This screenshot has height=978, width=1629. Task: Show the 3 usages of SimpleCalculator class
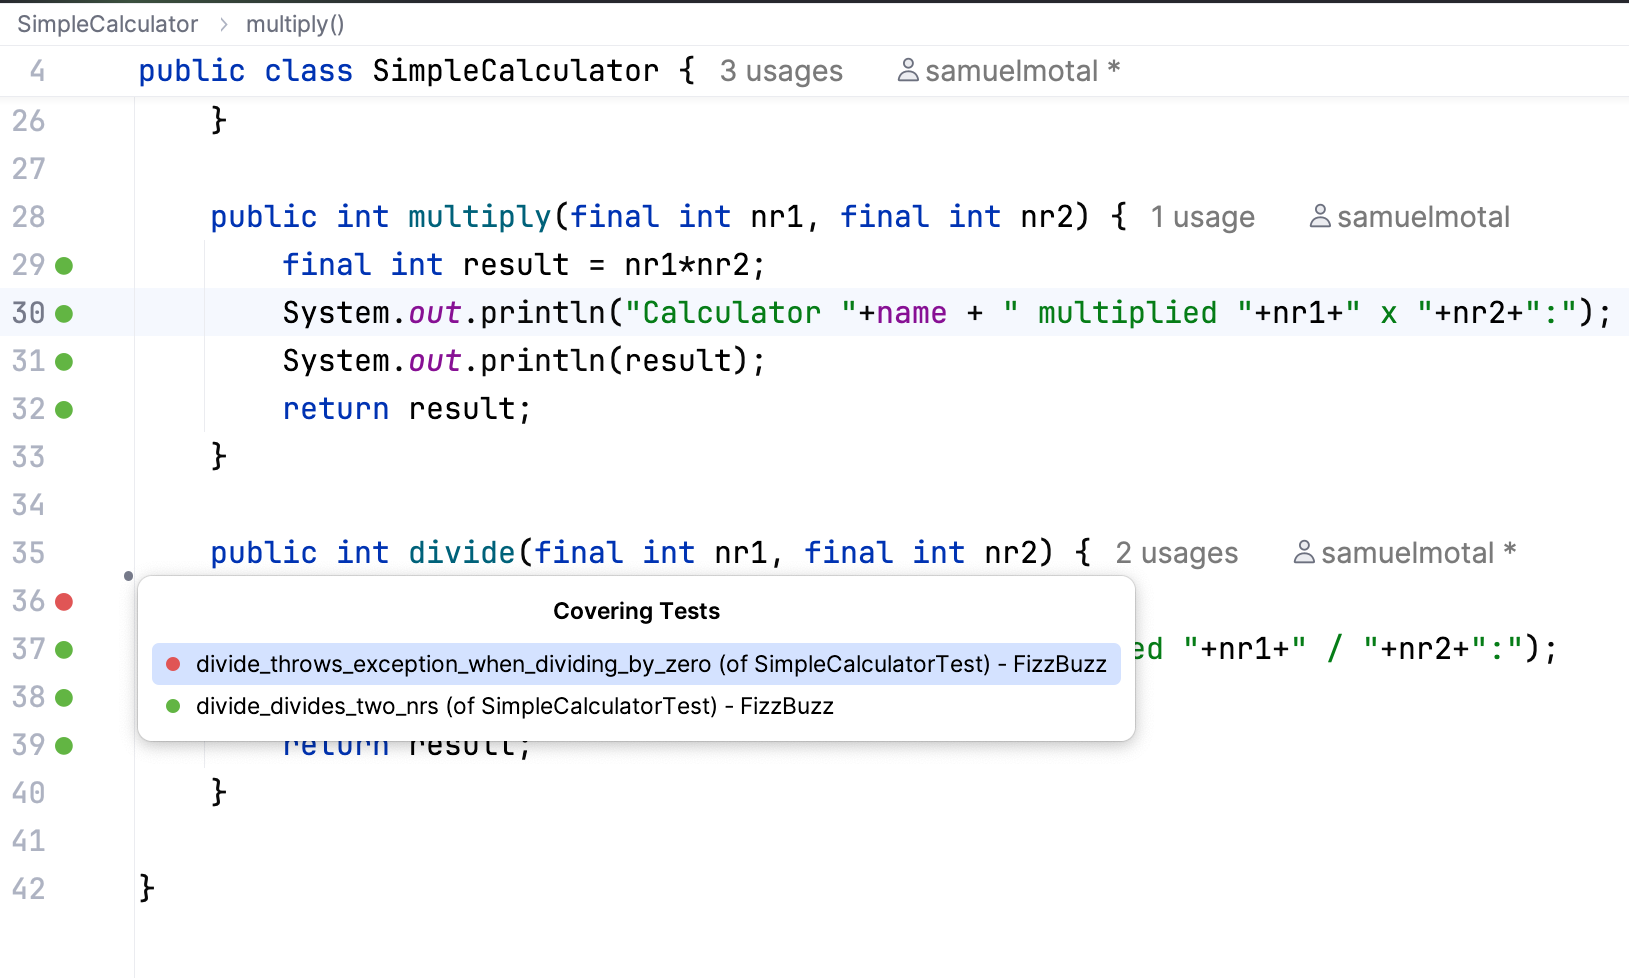tap(781, 71)
